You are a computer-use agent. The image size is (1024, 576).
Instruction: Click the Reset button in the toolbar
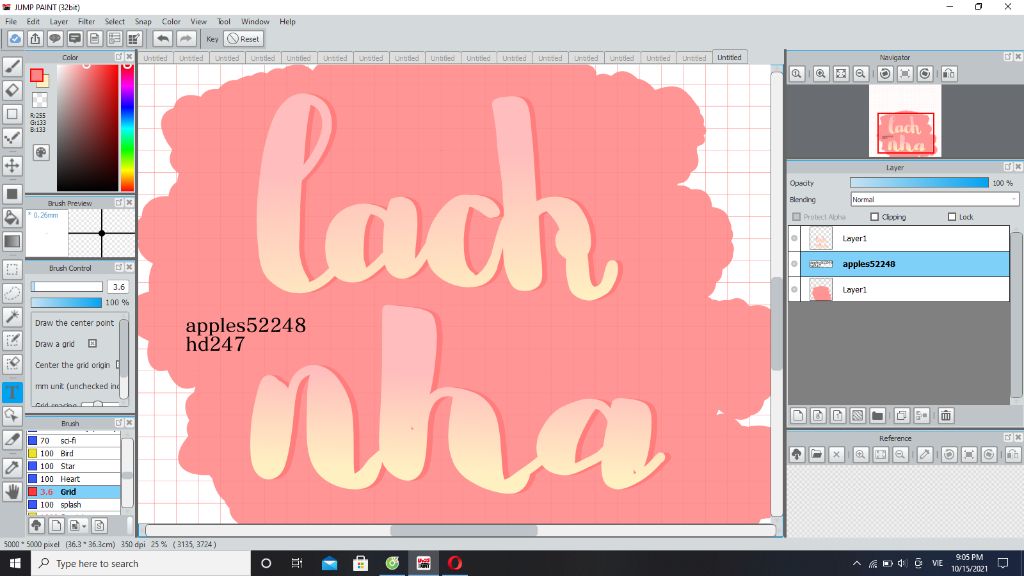pos(244,39)
